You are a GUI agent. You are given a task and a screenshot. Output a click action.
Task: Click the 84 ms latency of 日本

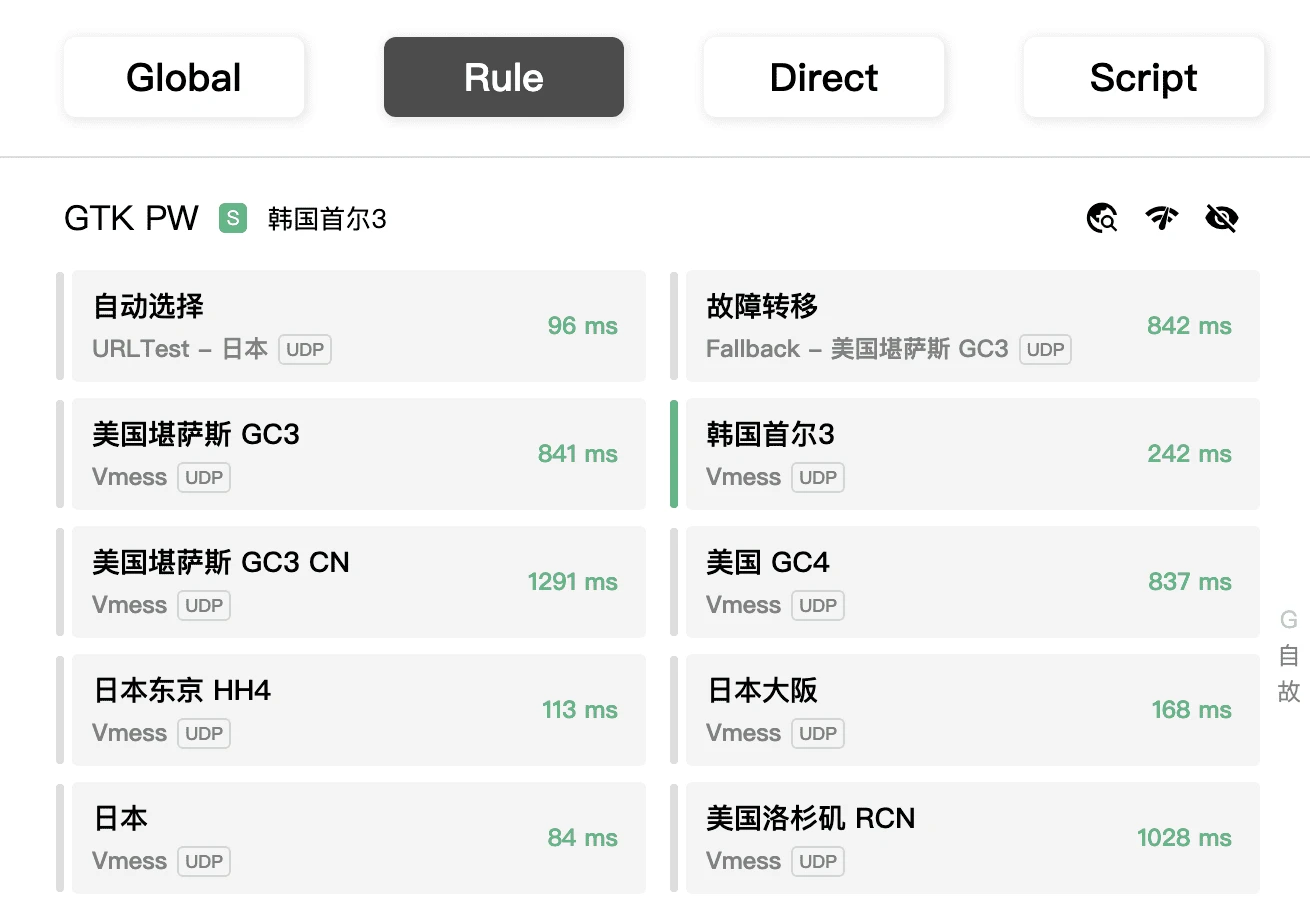point(583,838)
